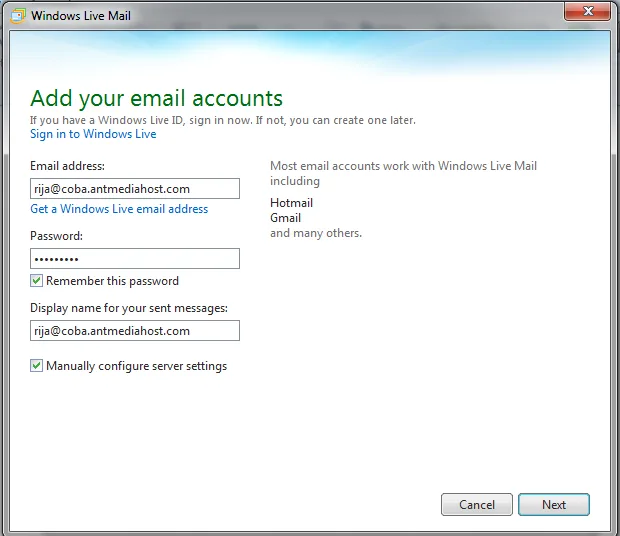Click the Display name for sent messages field
Screen dimensions: 620x536
pos(135,330)
